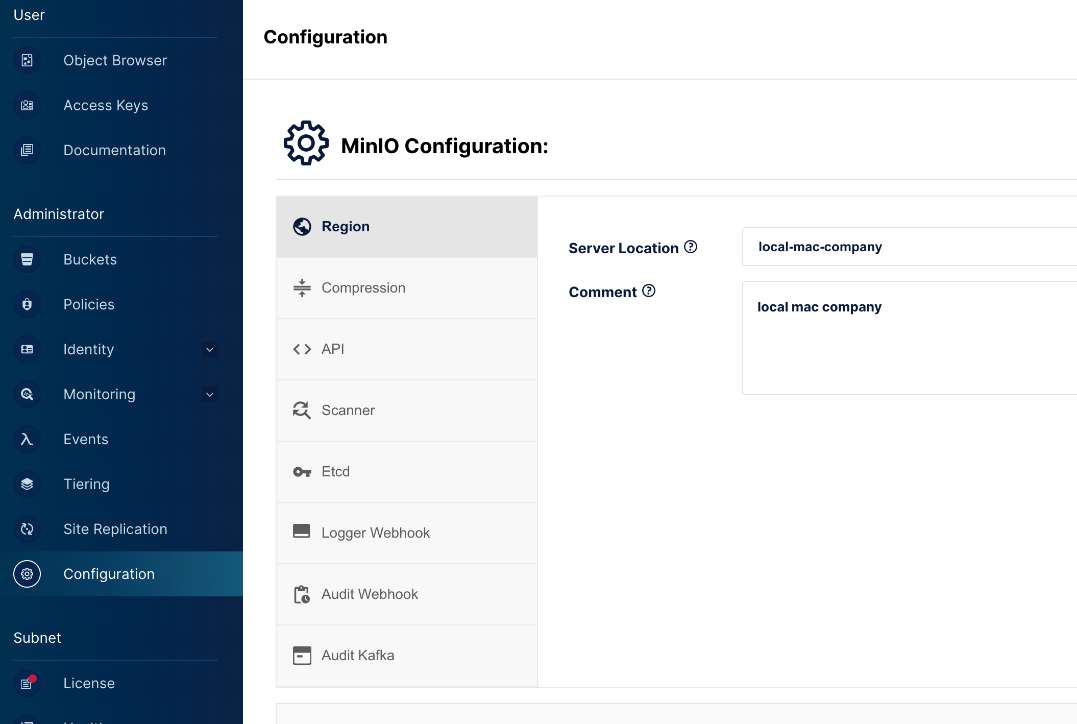Screen dimensions: 1077x724
Task: Open the API configuration tab
Action: point(407,349)
